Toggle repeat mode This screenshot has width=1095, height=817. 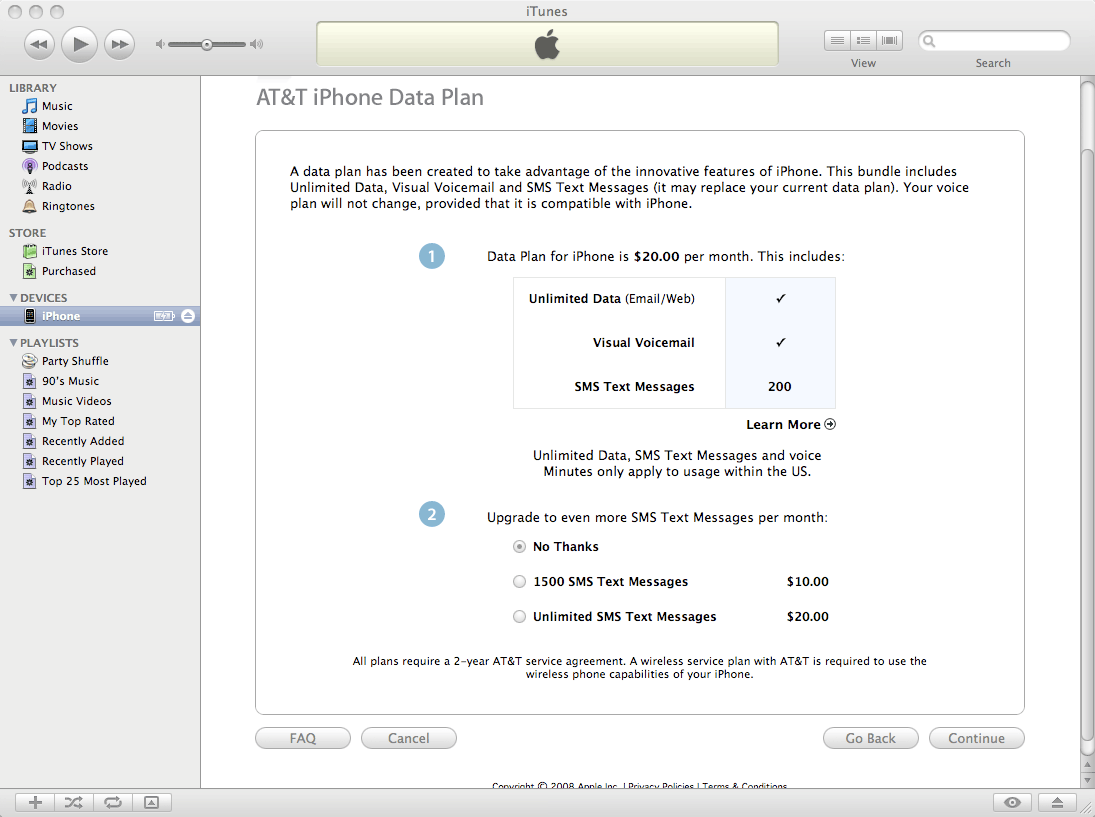112,803
